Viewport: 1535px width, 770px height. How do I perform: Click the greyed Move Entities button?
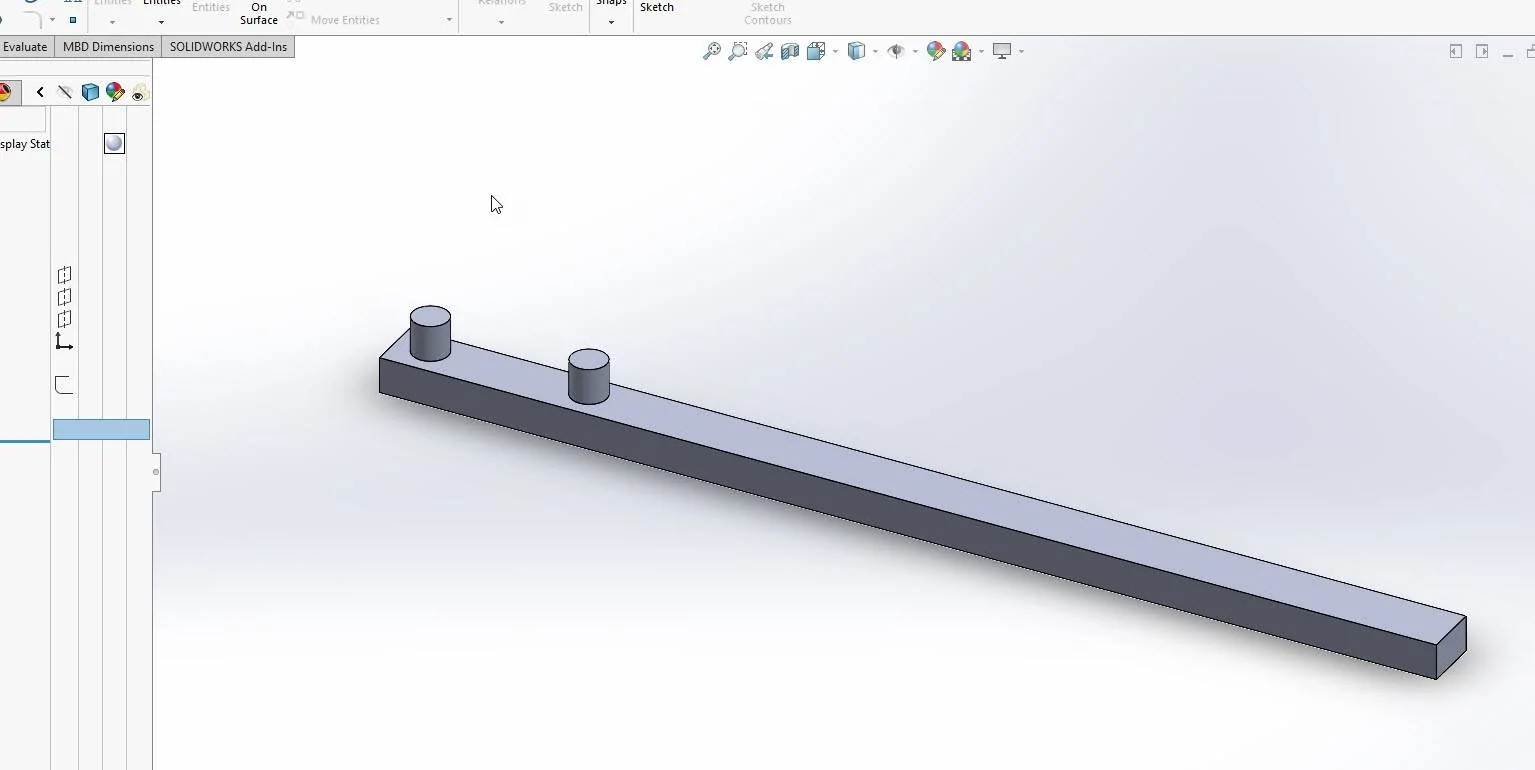point(335,20)
